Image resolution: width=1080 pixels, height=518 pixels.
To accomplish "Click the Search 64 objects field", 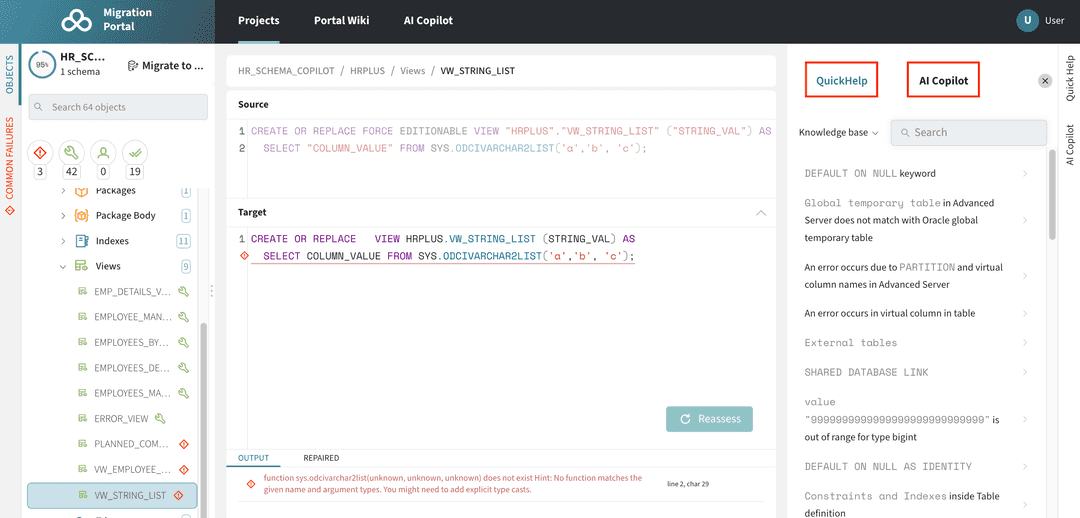I will (x=118, y=107).
